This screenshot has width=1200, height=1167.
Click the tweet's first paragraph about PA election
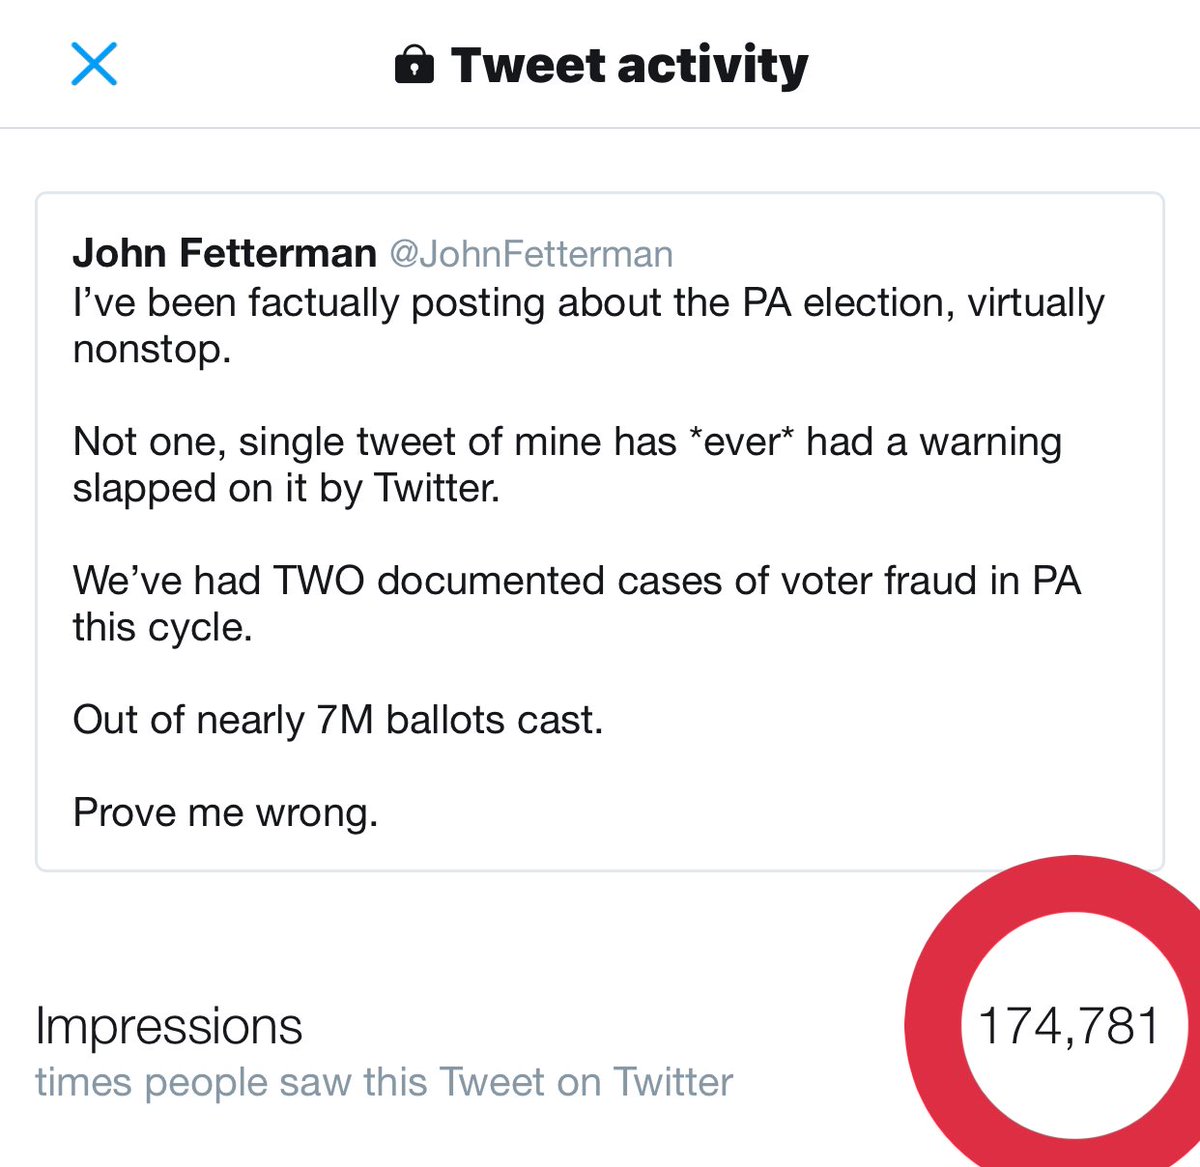click(588, 303)
